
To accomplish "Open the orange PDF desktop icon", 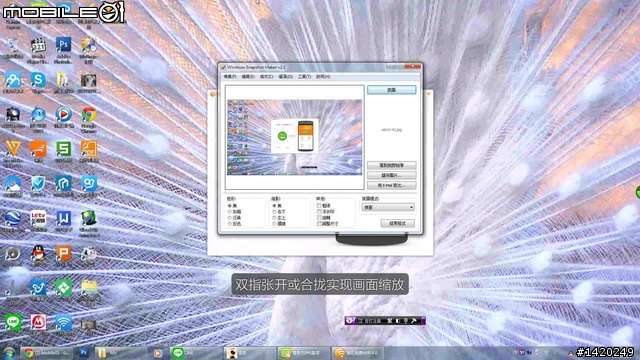I will (89, 149).
